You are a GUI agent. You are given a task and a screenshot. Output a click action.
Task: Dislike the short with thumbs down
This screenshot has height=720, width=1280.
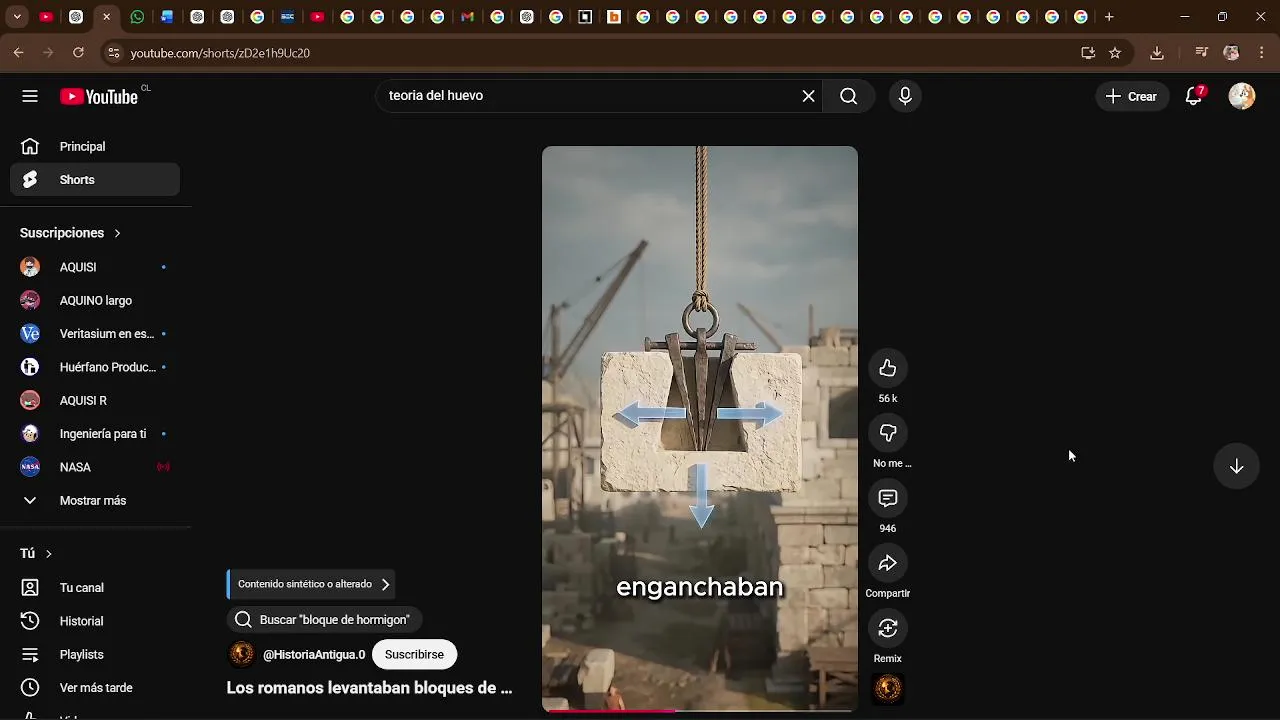pyautogui.click(x=888, y=433)
